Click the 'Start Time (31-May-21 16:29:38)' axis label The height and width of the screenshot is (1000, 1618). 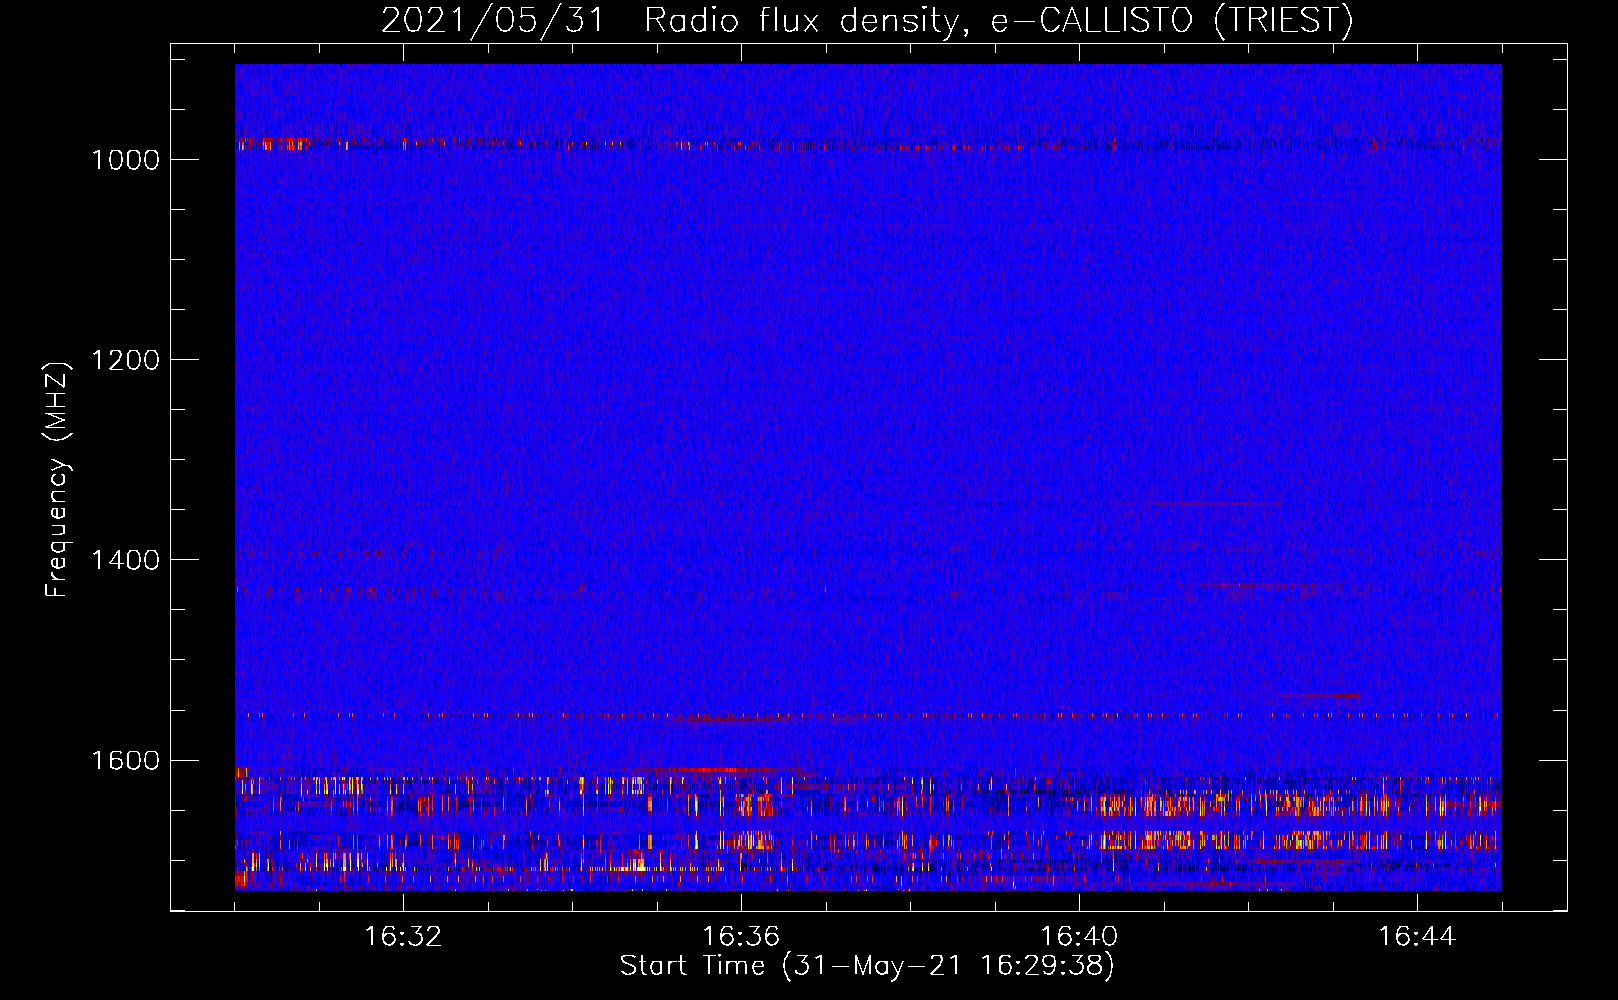867,966
